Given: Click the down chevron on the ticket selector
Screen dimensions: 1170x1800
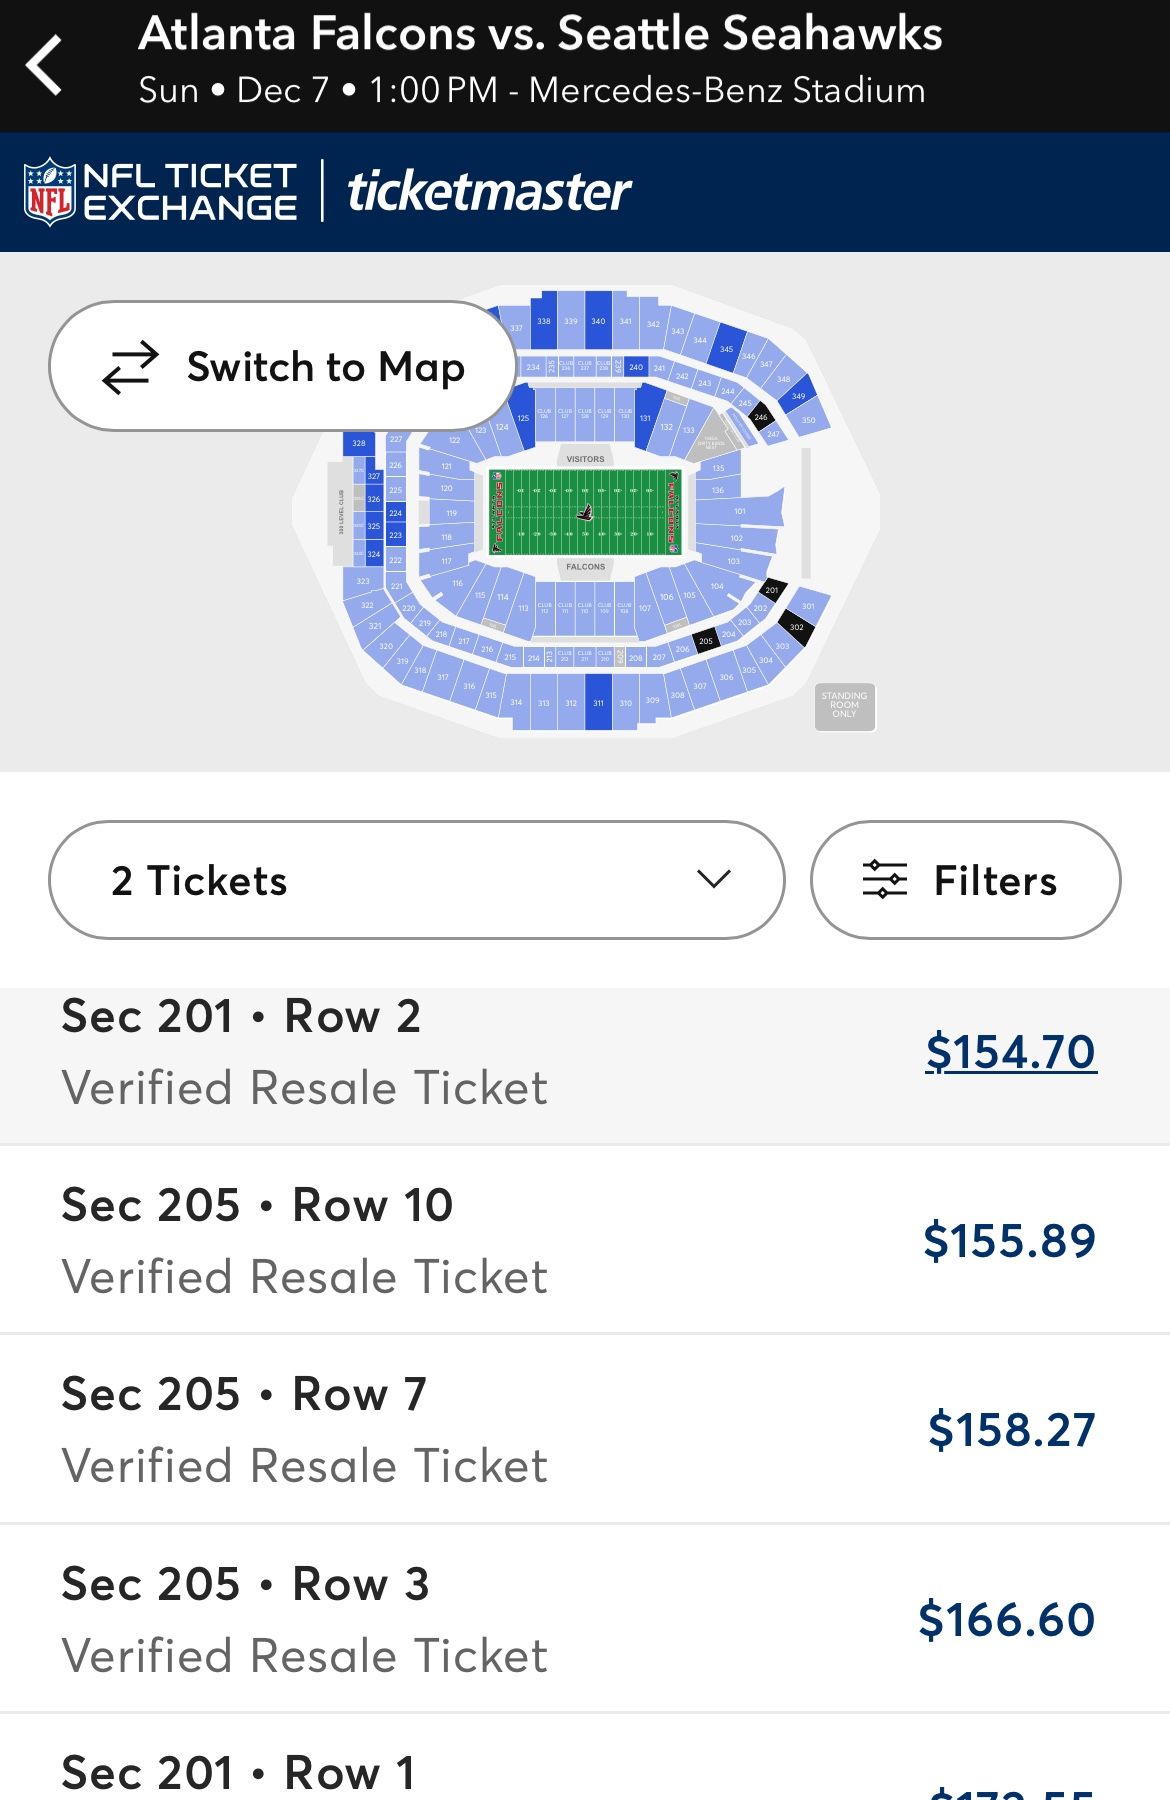Looking at the screenshot, I should pos(712,880).
